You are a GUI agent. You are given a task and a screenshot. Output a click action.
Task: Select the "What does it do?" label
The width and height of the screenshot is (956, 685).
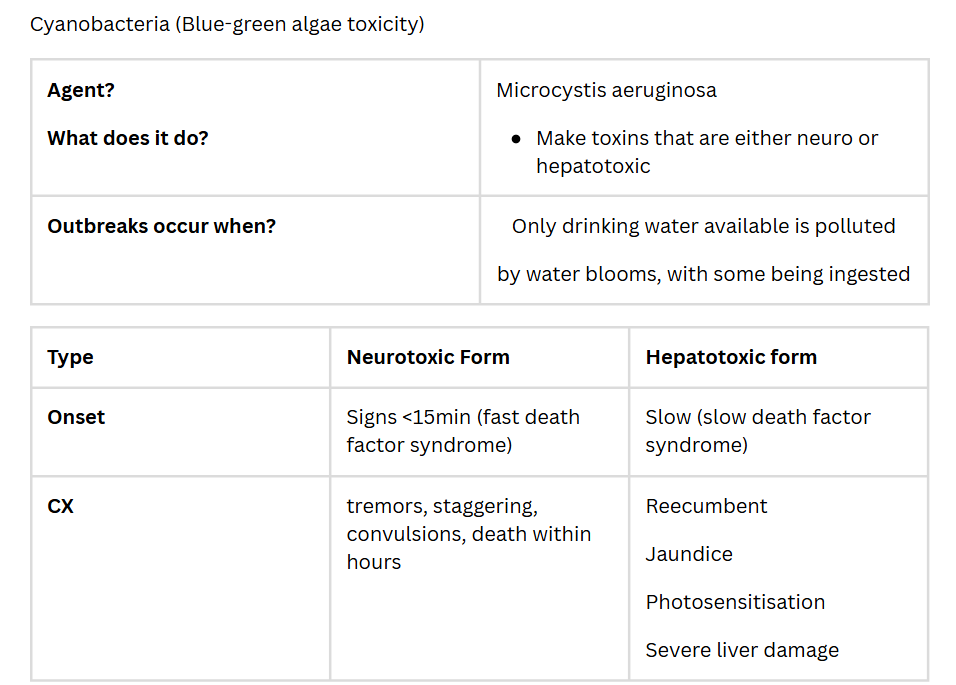pyautogui.click(x=128, y=138)
